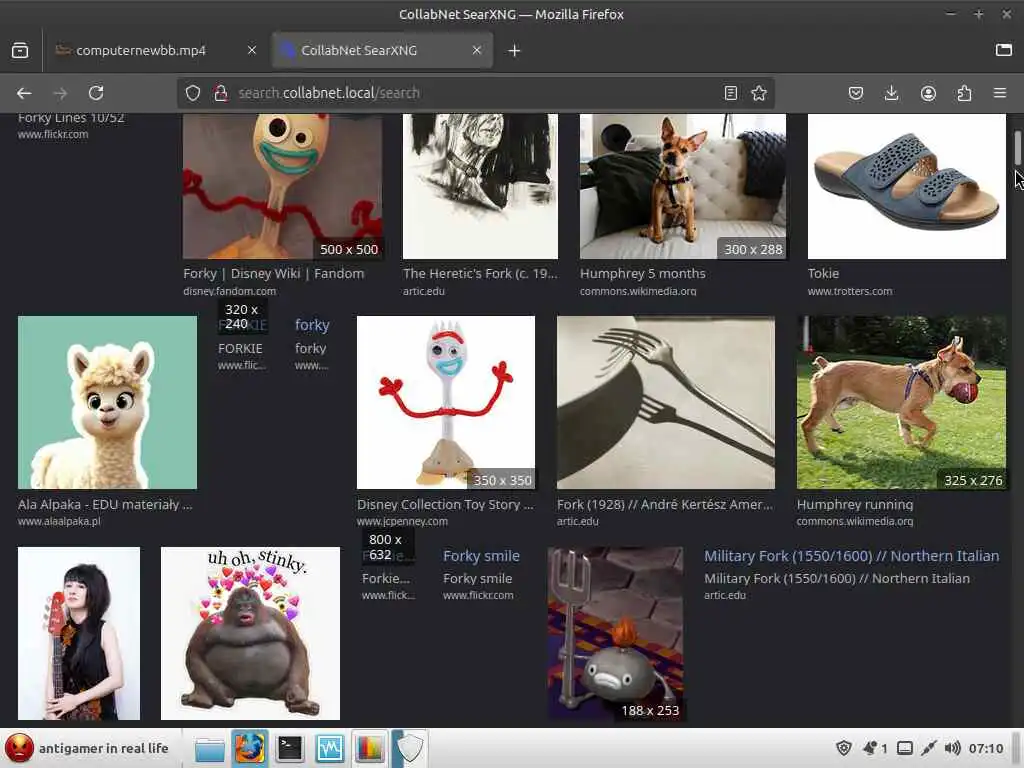Image resolution: width=1024 pixels, height=768 pixels.
Task: Open the Fork (1928) André Kertész thumbnail
Action: 666,402
